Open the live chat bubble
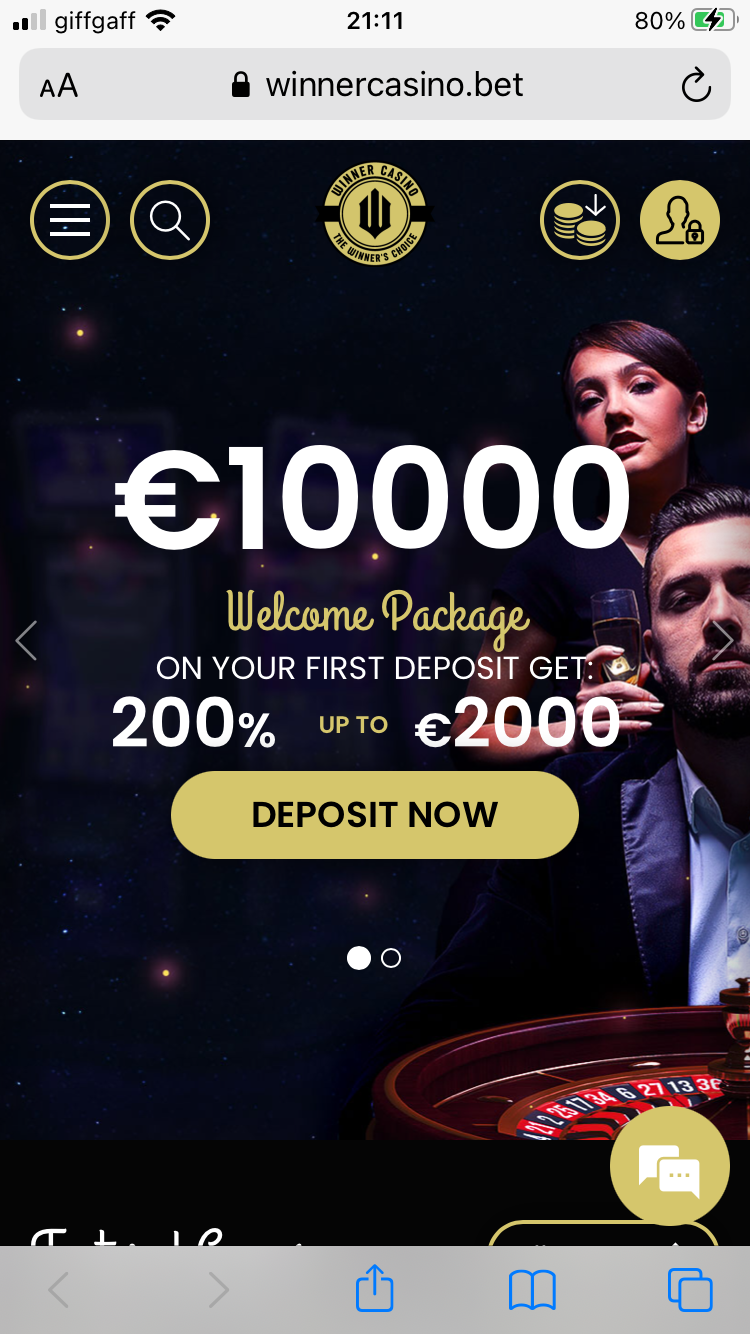 pyautogui.click(x=670, y=1166)
